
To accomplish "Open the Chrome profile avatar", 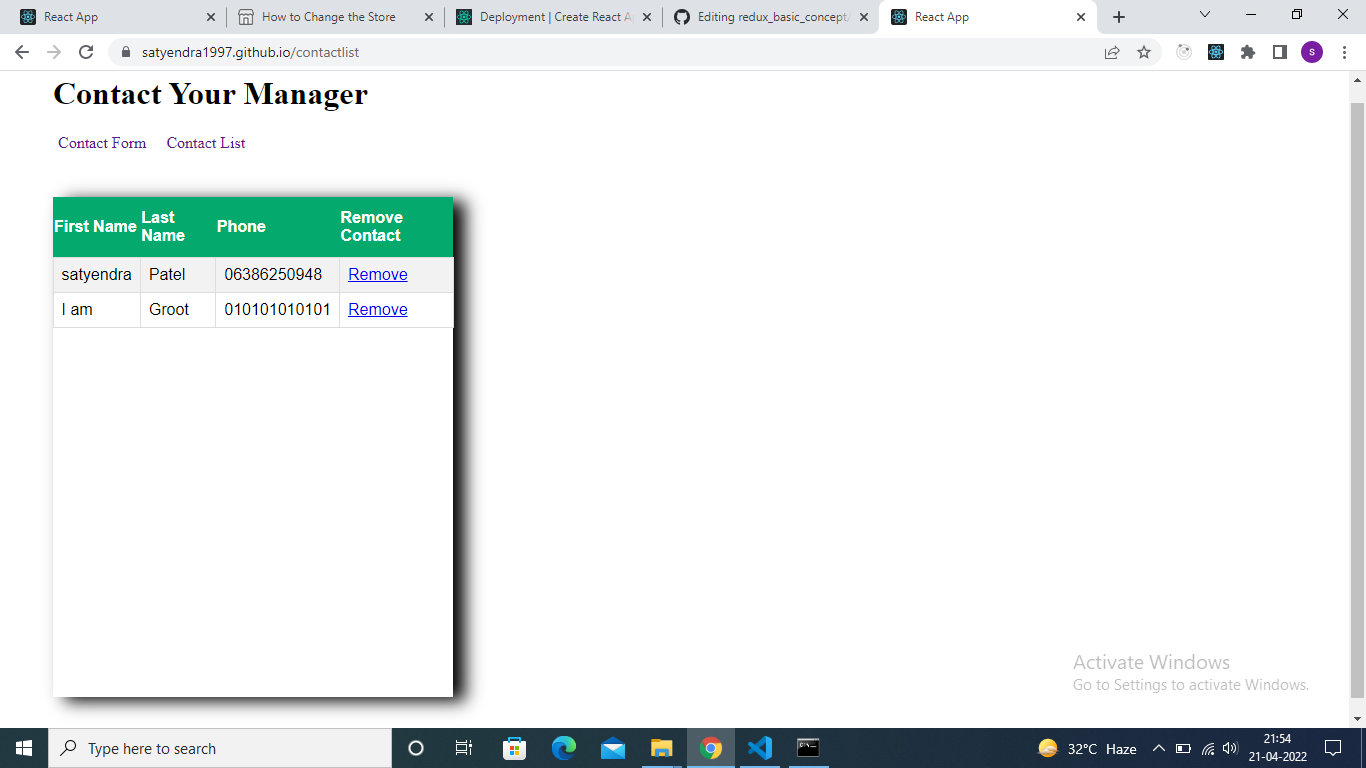I will (1311, 51).
